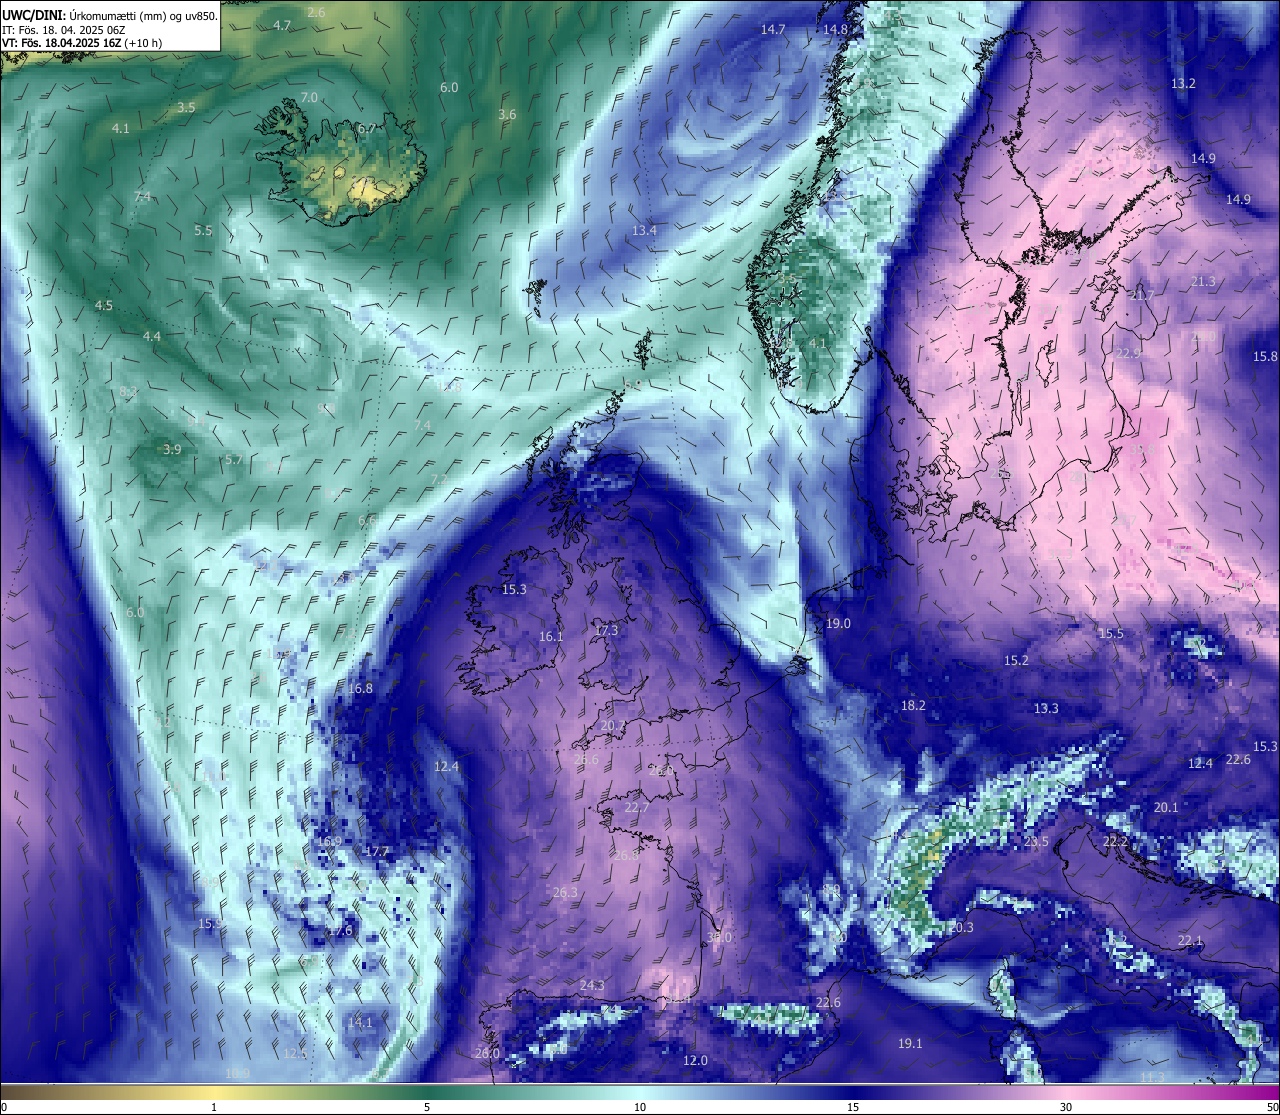The width and height of the screenshot is (1280, 1115).
Task: Click the 20.3 value label
Action: (961, 927)
